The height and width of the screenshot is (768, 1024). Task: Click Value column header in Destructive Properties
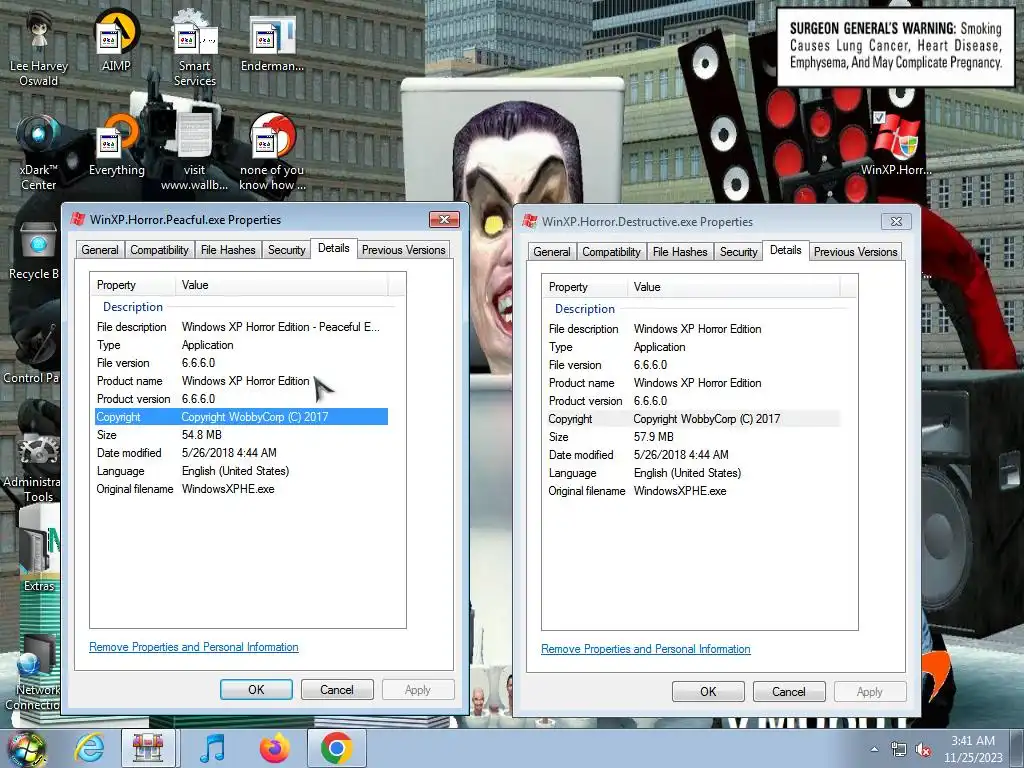pyautogui.click(x=733, y=287)
